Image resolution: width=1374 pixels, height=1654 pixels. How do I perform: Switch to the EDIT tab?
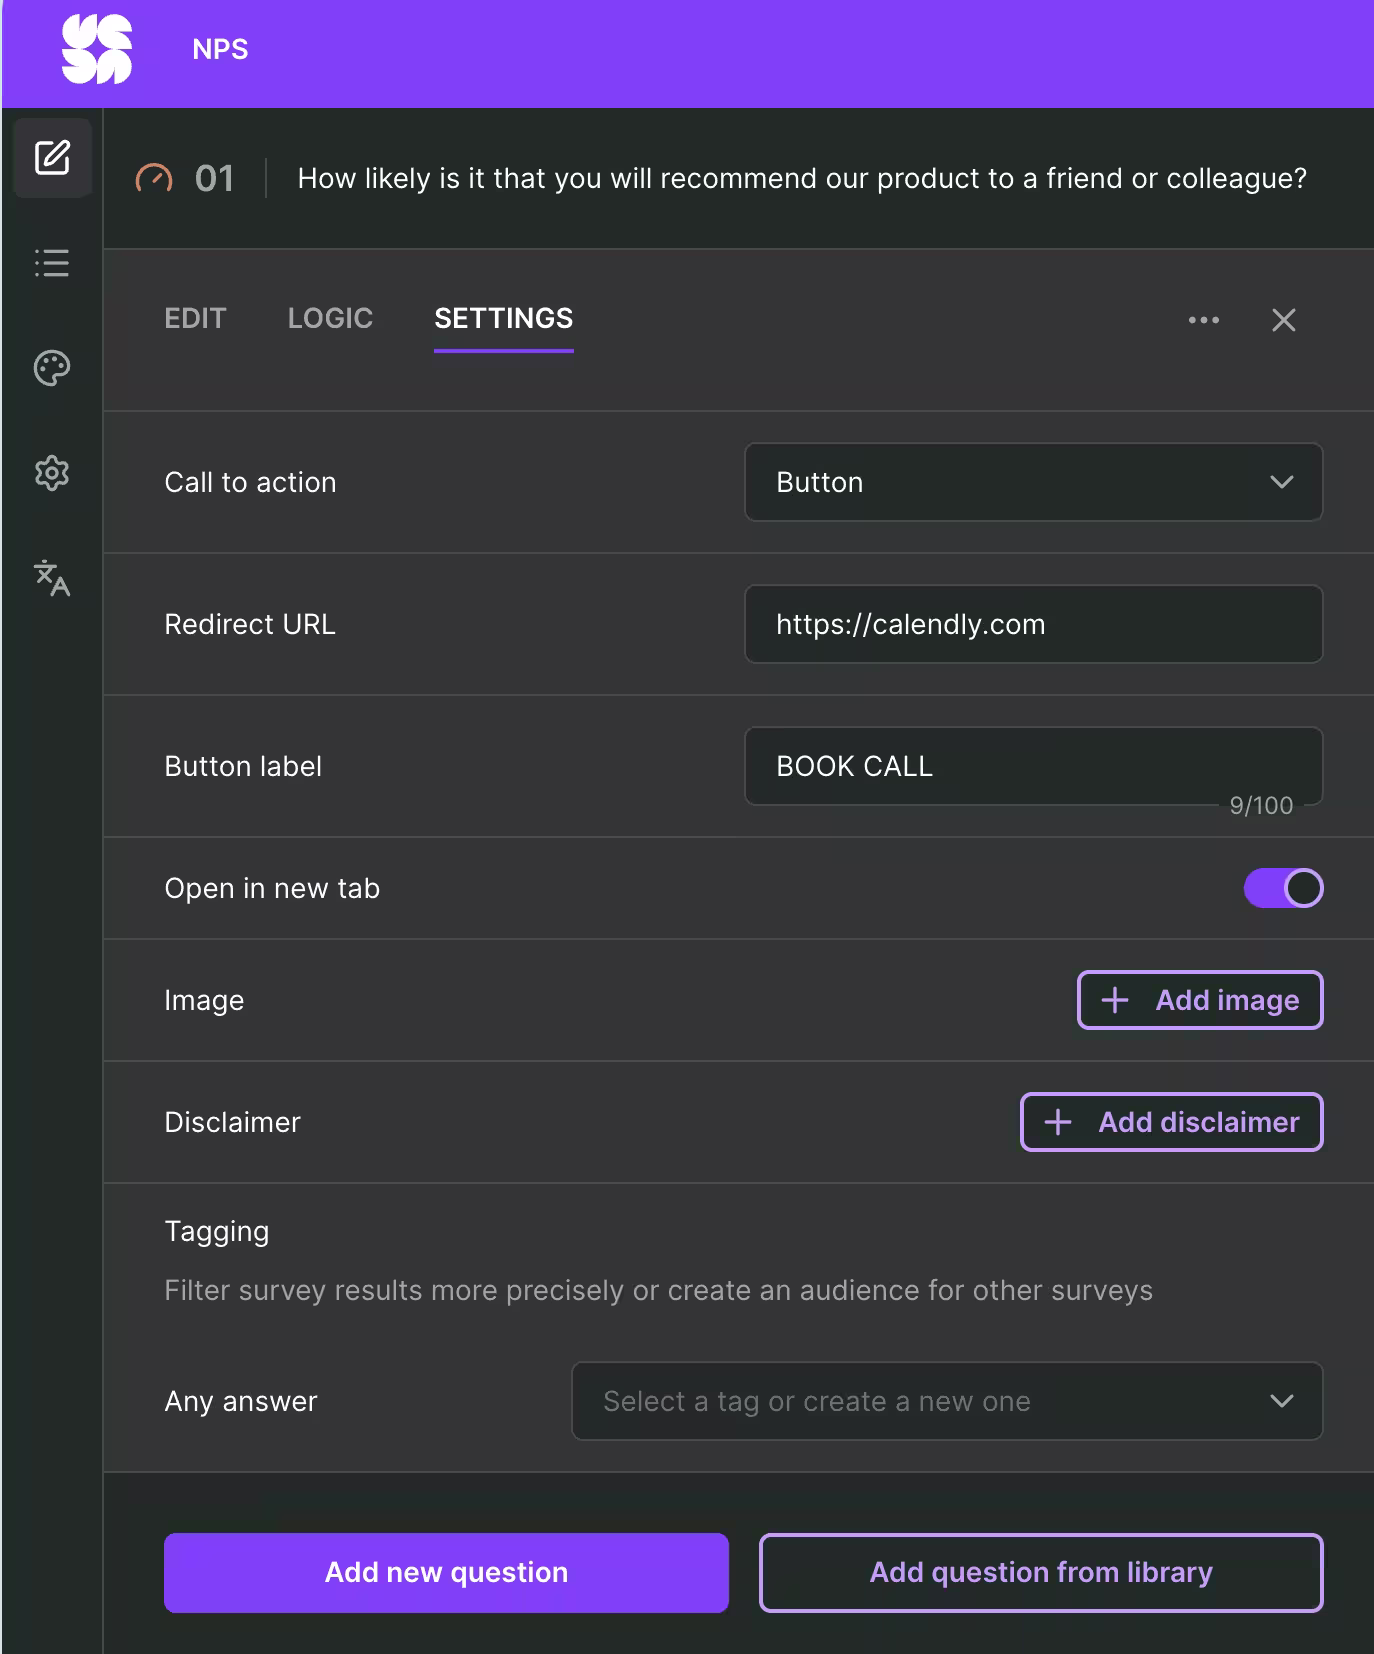pos(195,318)
